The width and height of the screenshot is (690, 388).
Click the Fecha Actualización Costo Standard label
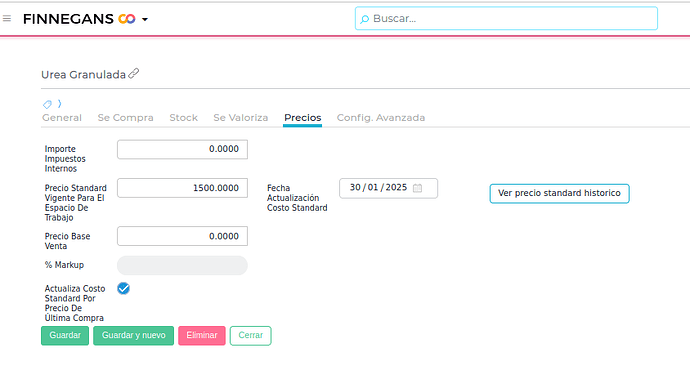[x=297, y=198]
